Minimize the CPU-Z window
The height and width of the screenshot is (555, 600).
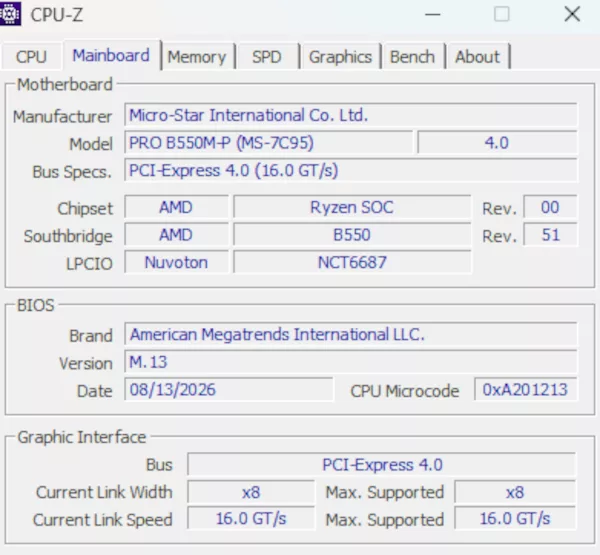[433, 15]
